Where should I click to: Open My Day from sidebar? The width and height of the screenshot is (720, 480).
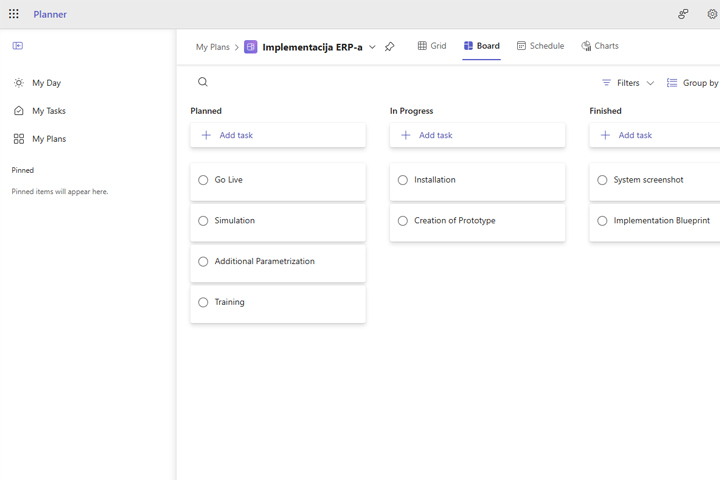pos(46,83)
